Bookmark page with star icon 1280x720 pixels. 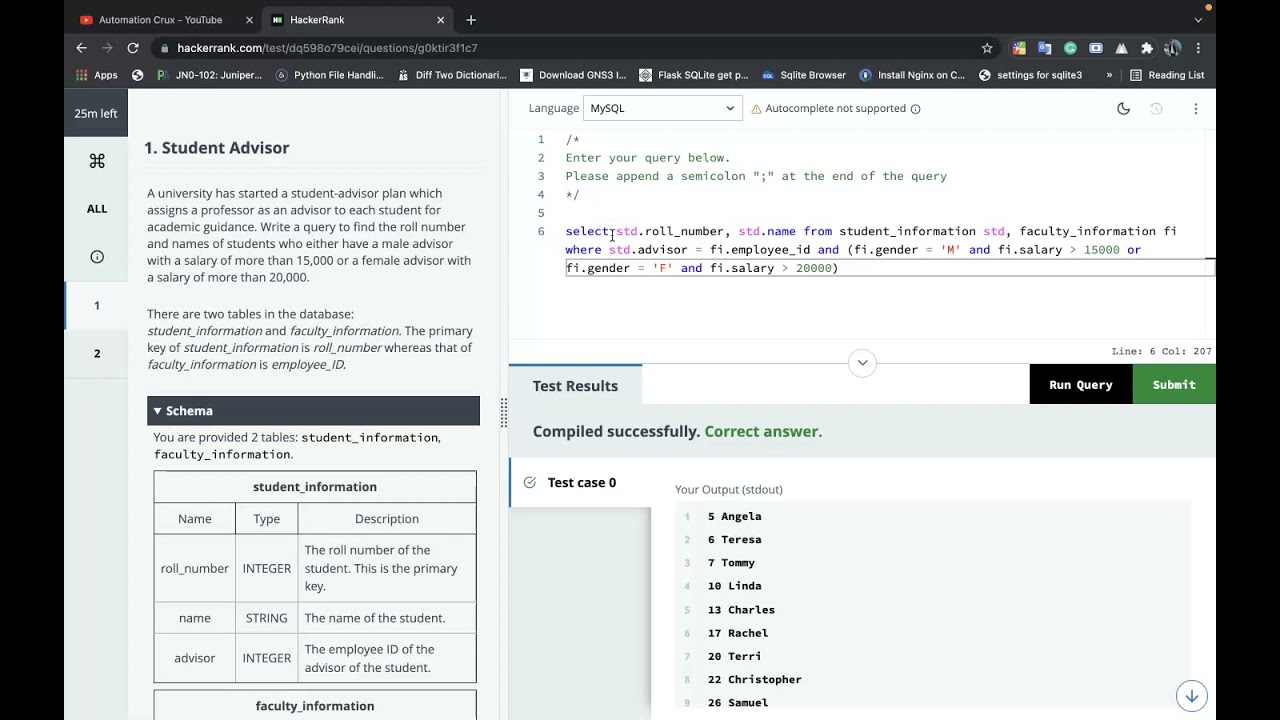coord(987,48)
